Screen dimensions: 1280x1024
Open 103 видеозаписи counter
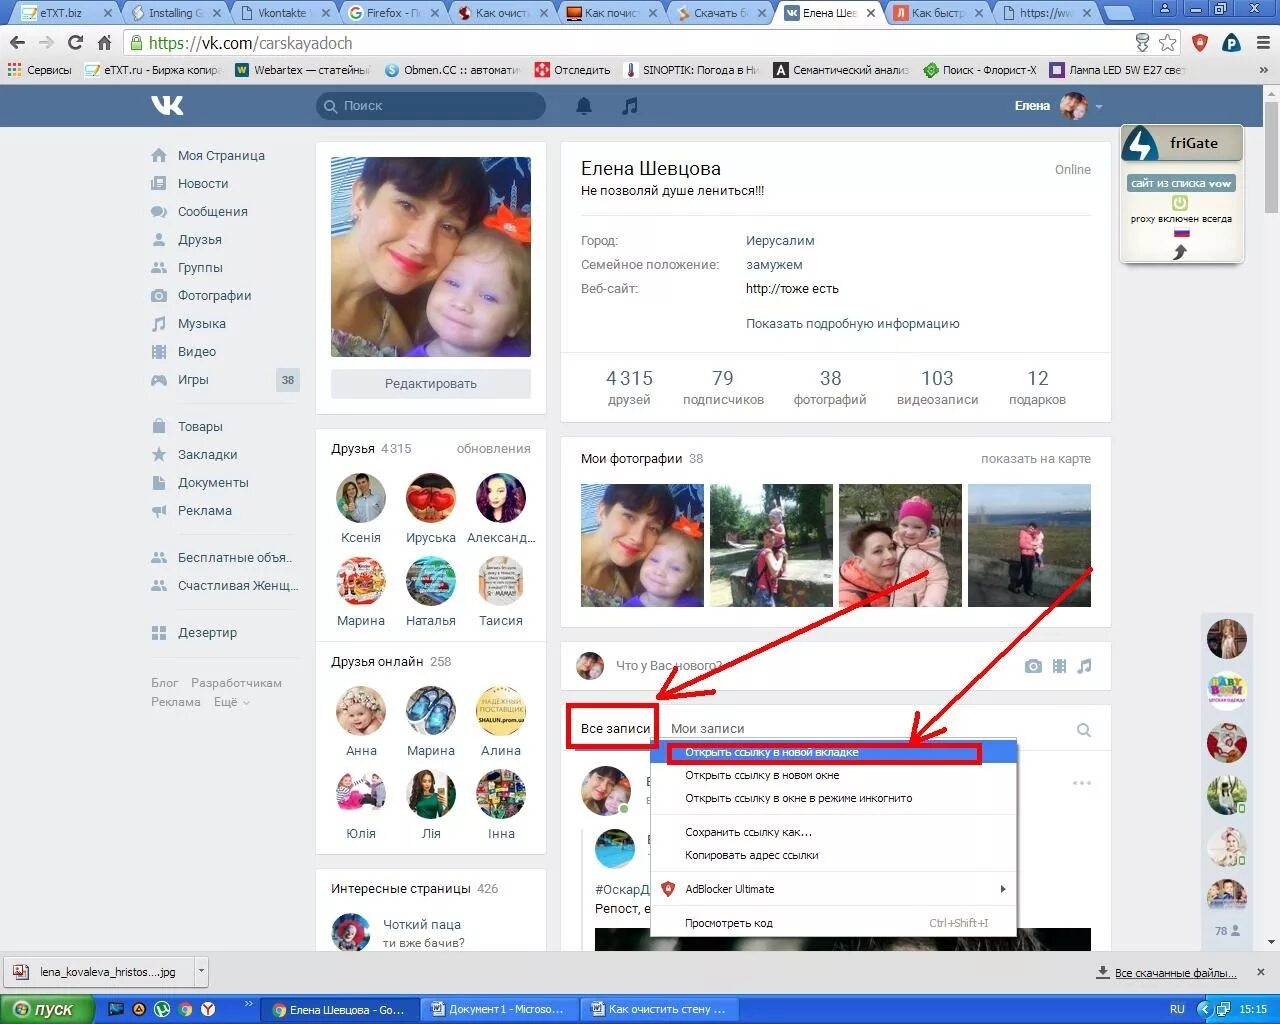937,387
